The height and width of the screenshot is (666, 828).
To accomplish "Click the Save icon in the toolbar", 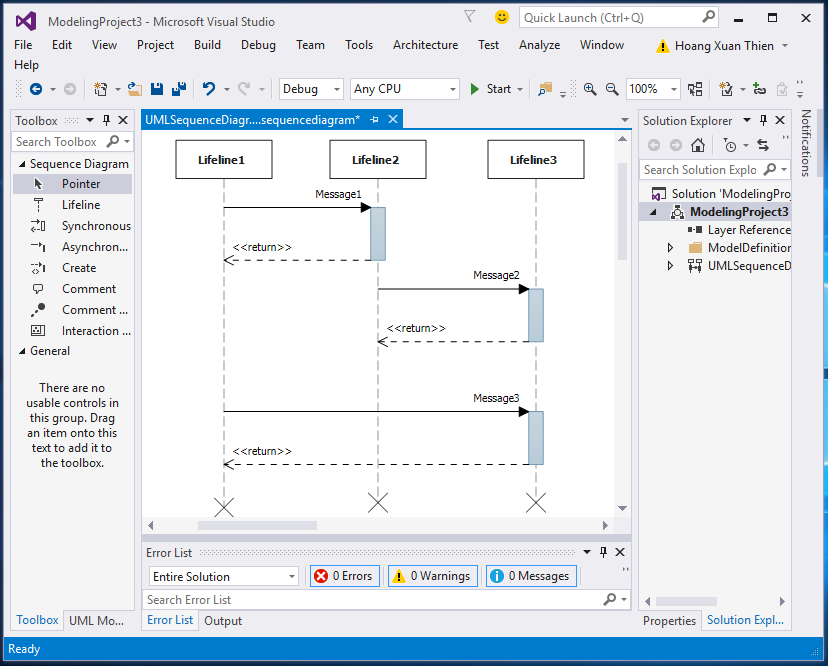I will [x=156, y=88].
